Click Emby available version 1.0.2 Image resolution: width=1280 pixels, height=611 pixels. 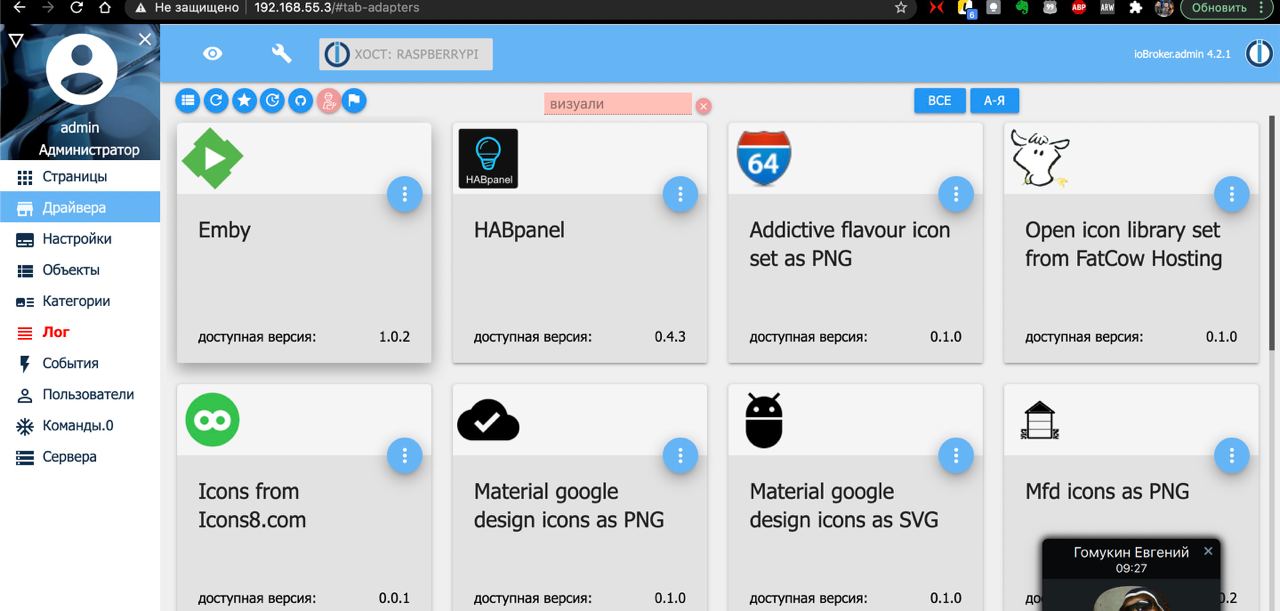pos(394,337)
